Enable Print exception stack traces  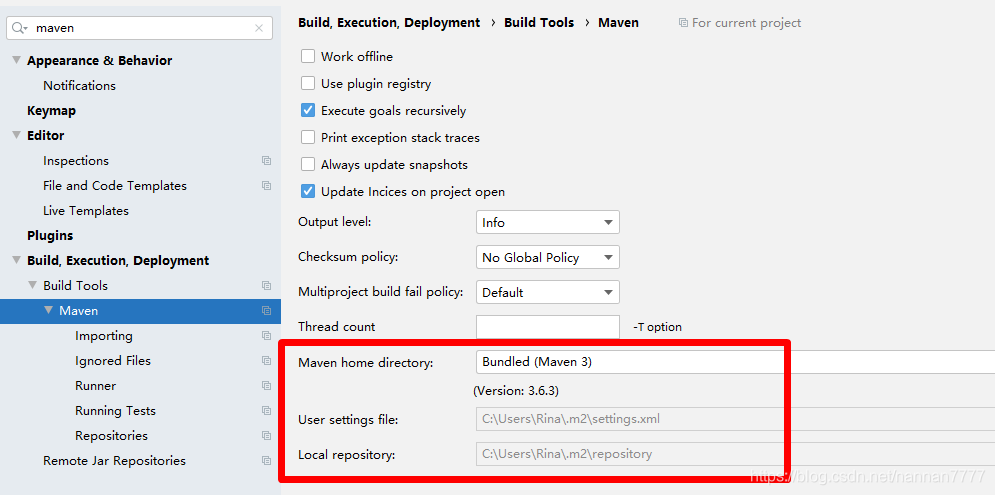pyautogui.click(x=308, y=137)
